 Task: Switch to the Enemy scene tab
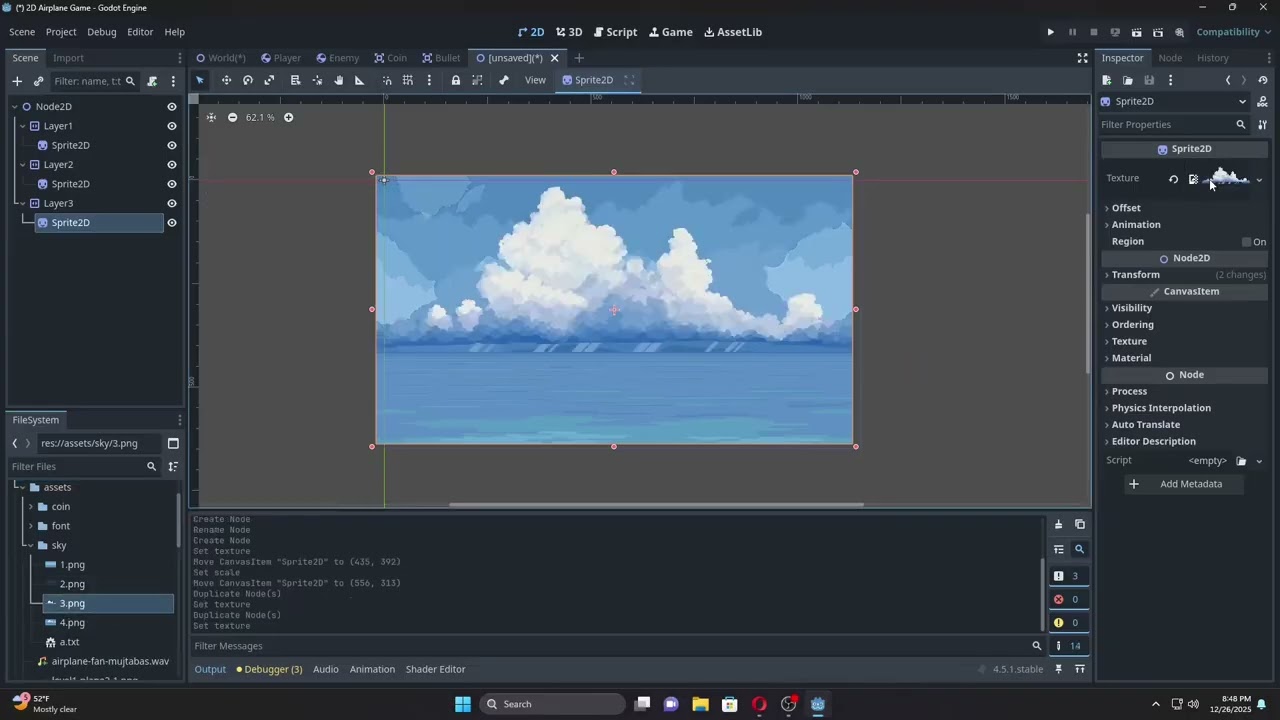pyautogui.click(x=337, y=58)
